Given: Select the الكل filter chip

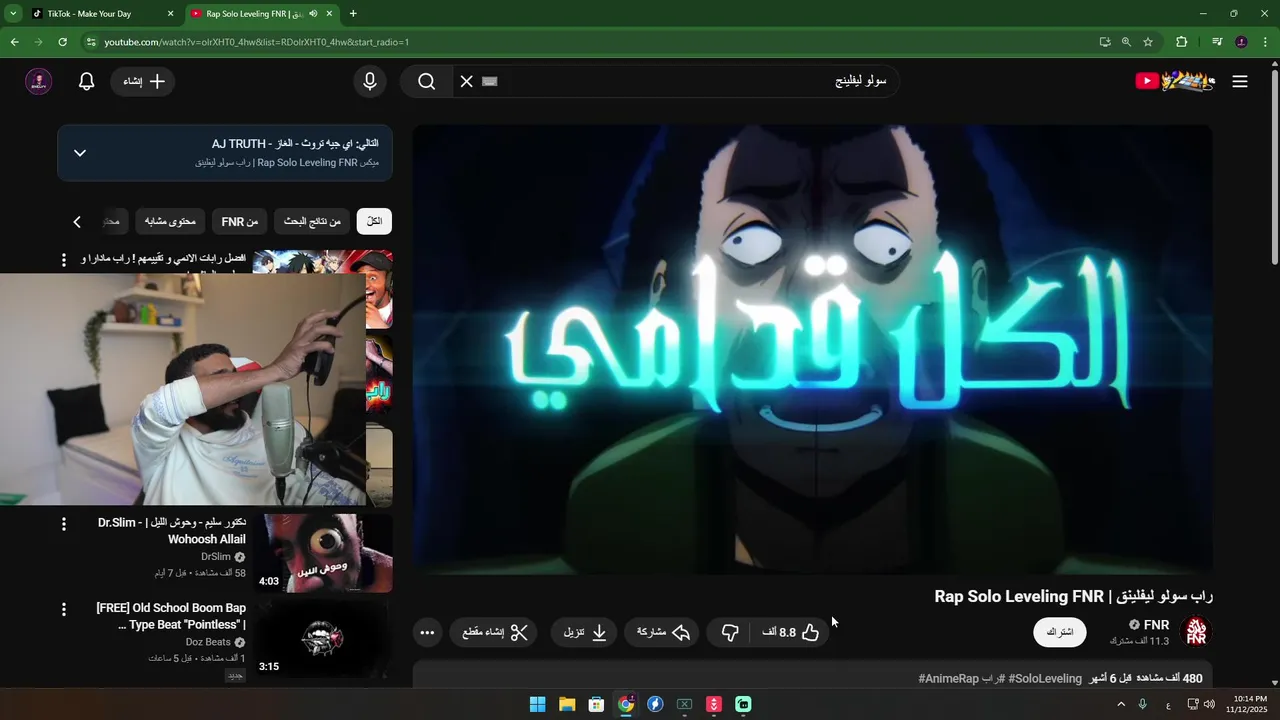Looking at the screenshot, I should [x=374, y=221].
